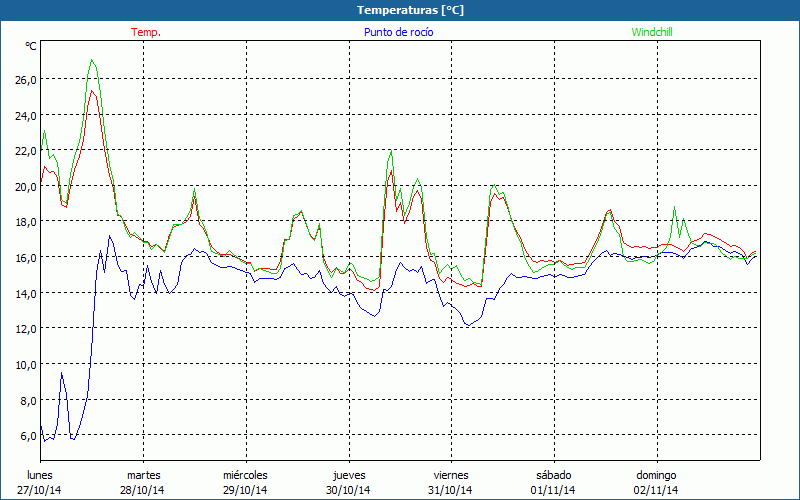Select the martes day label

click(144, 475)
